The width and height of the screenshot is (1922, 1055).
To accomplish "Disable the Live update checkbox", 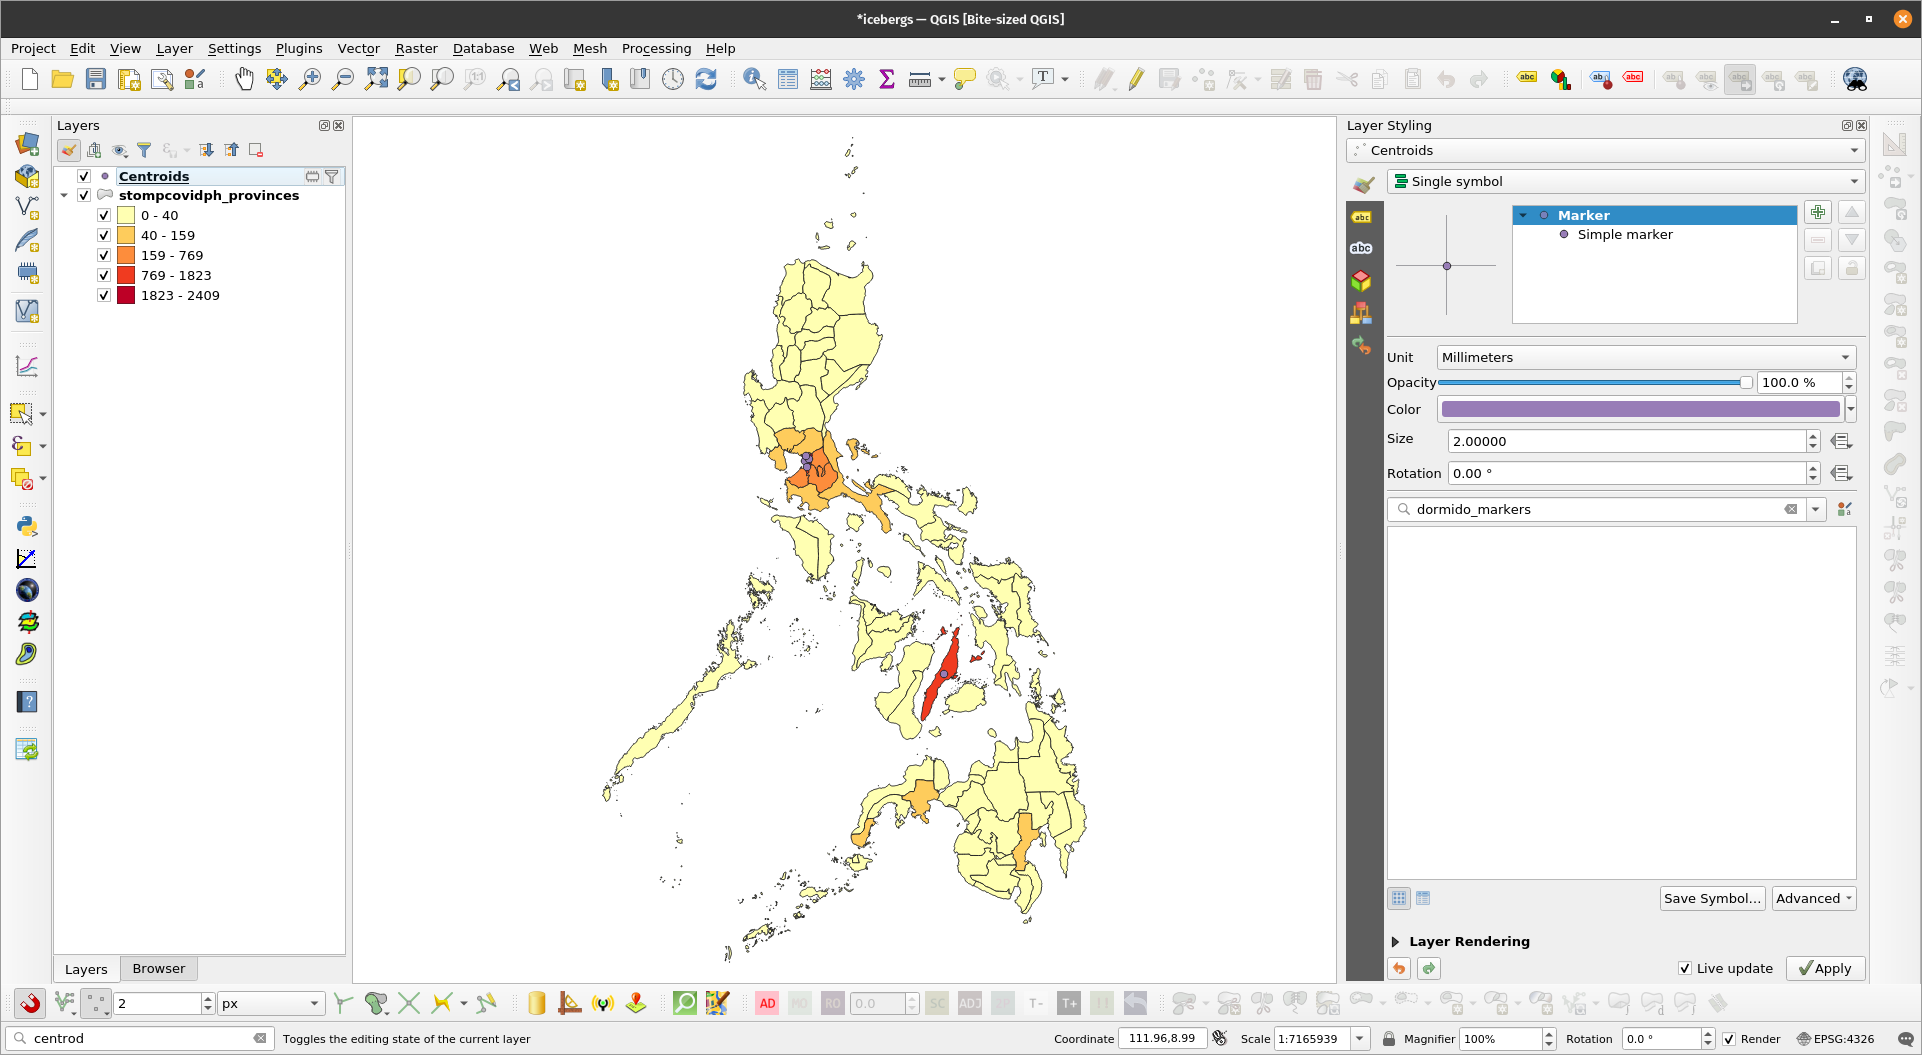I will tap(1685, 968).
